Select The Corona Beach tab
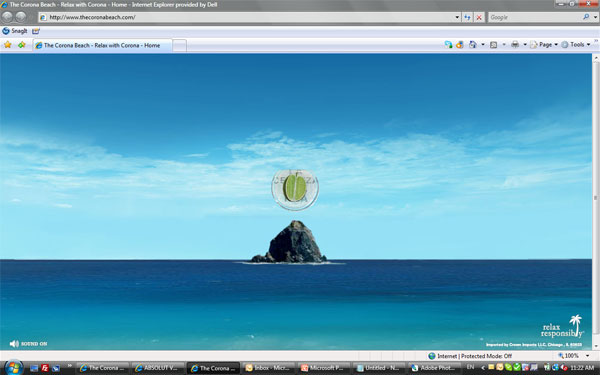Viewport: 600px width, 375px height. pyautogui.click(x=102, y=45)
